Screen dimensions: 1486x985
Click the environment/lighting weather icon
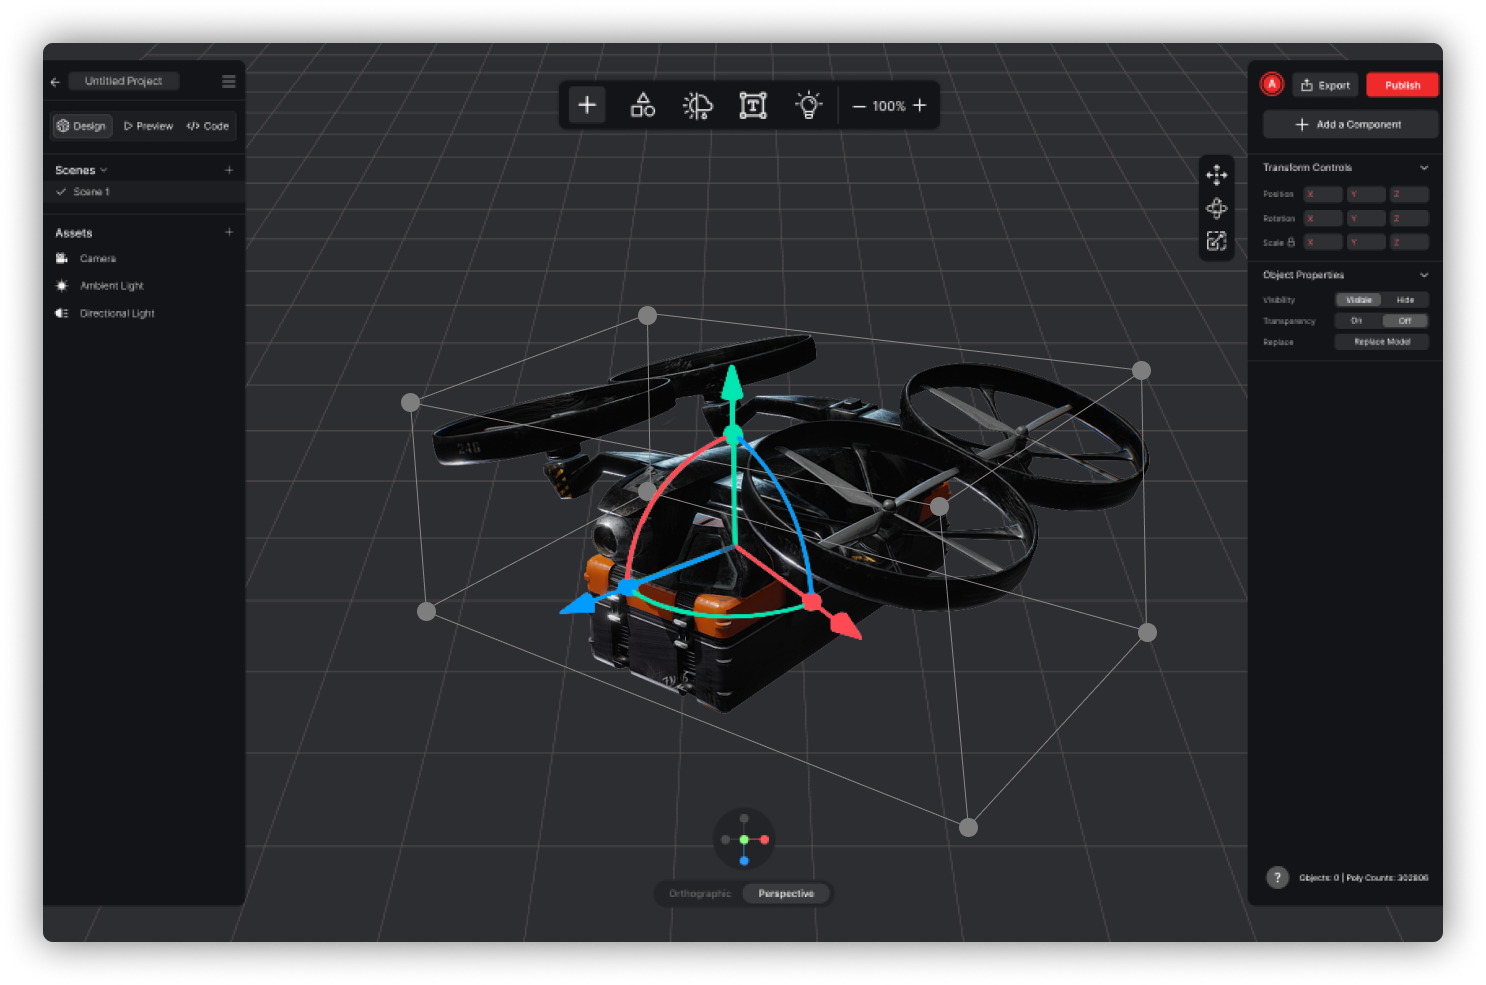[697, 104]
